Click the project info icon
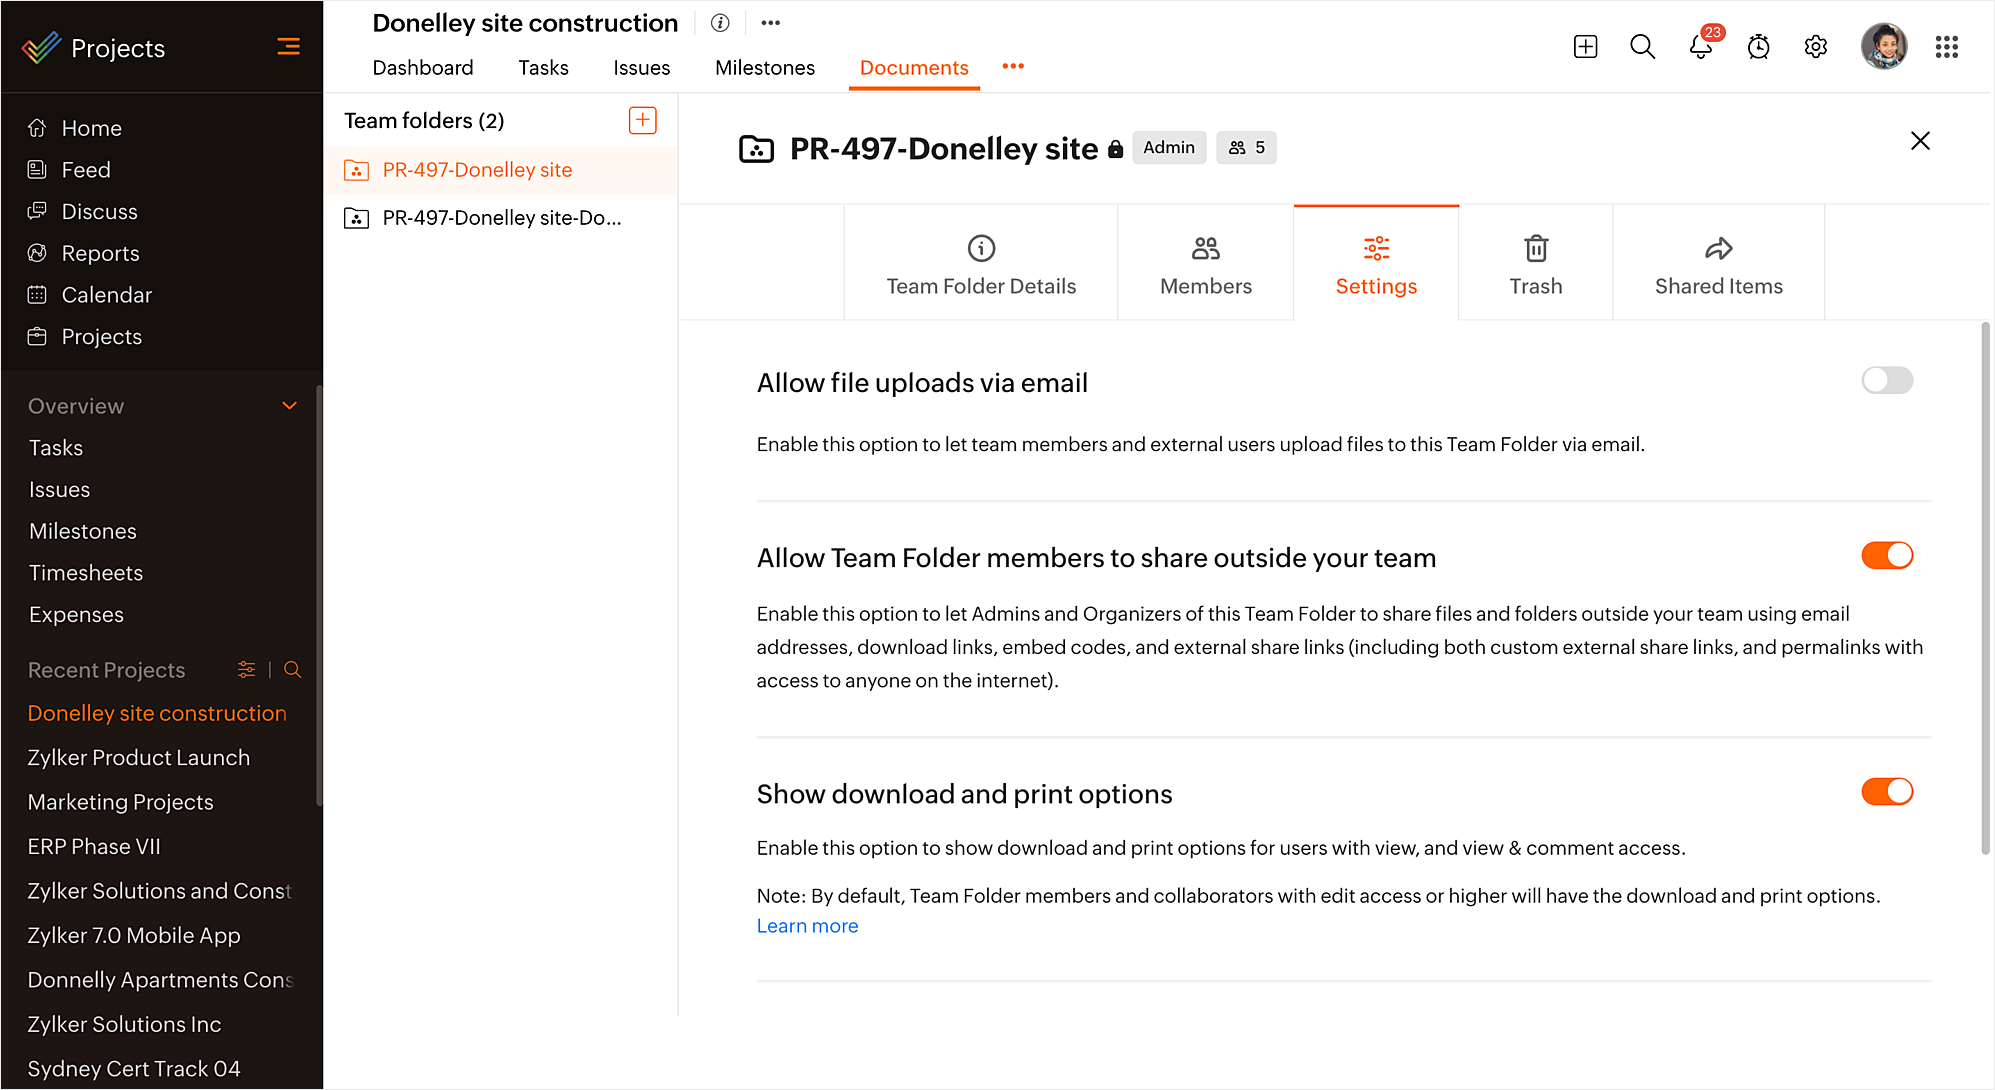The height and width of the screenshot is (1090, 1995). pos(720,23)
